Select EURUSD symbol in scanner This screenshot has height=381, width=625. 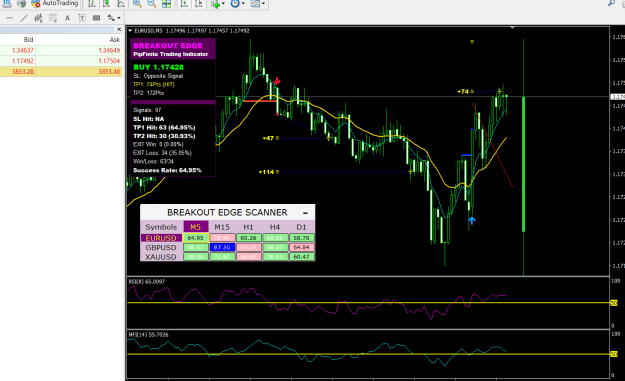coord(161,238)
